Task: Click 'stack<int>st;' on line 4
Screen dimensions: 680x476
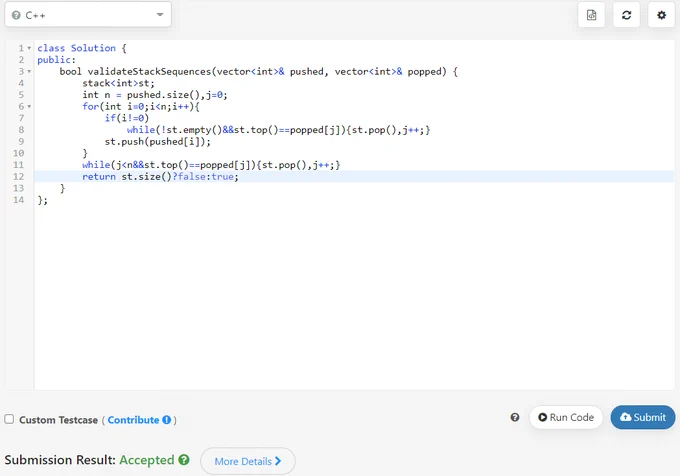Action: pos(118,83)
